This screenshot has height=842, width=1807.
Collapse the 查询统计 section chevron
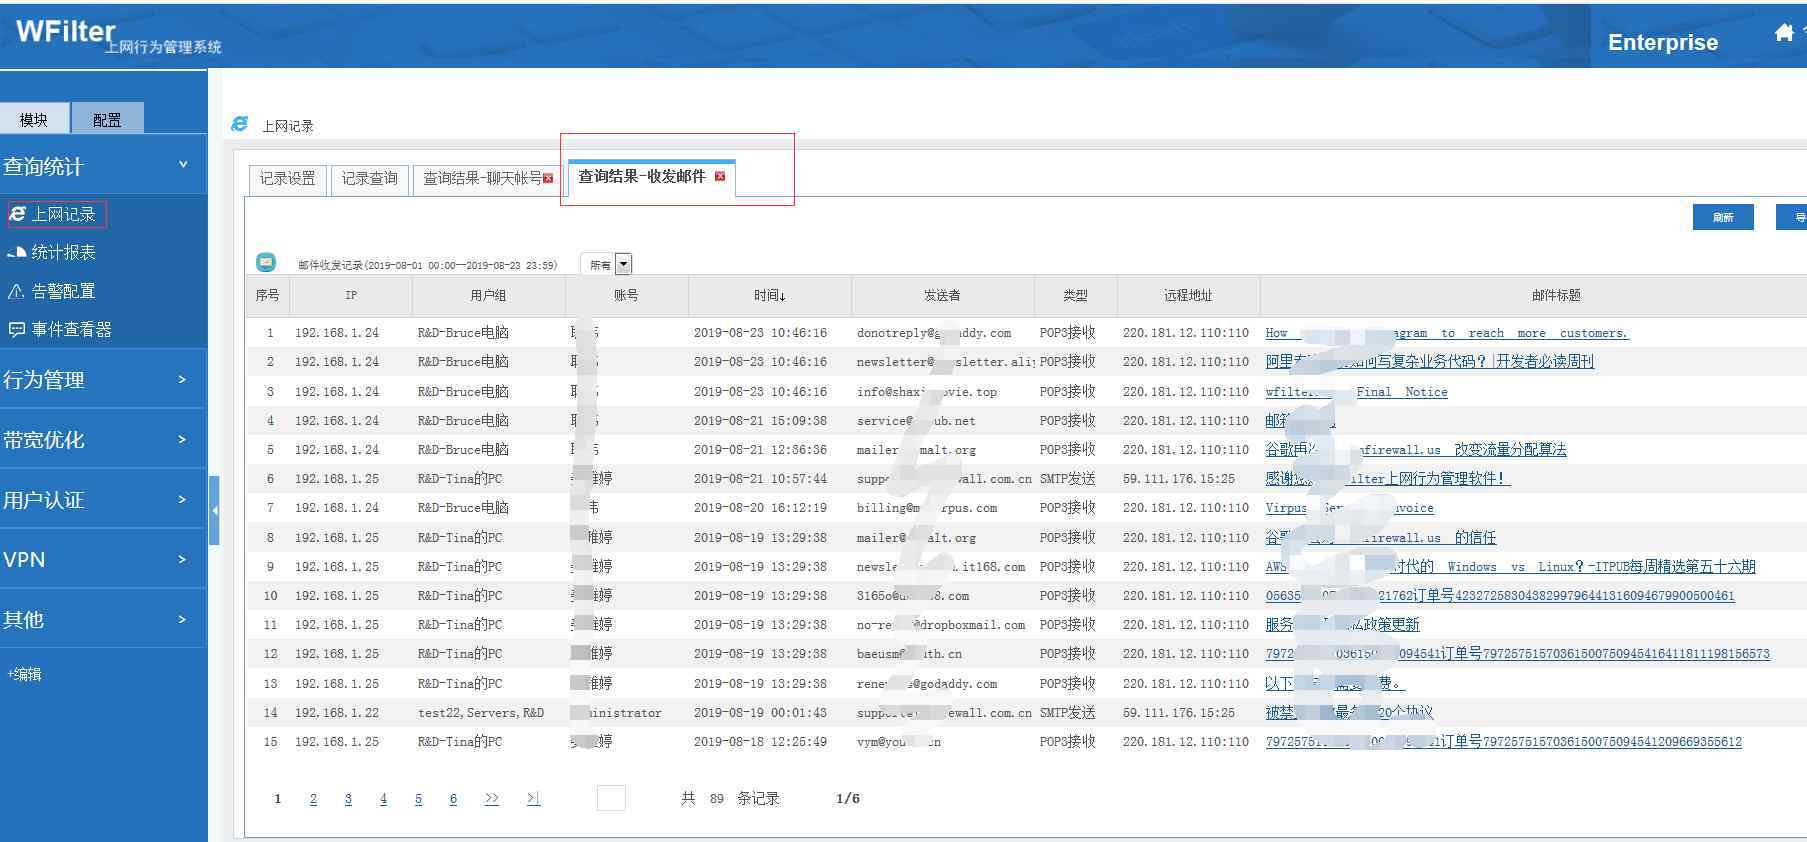(183, 164)
